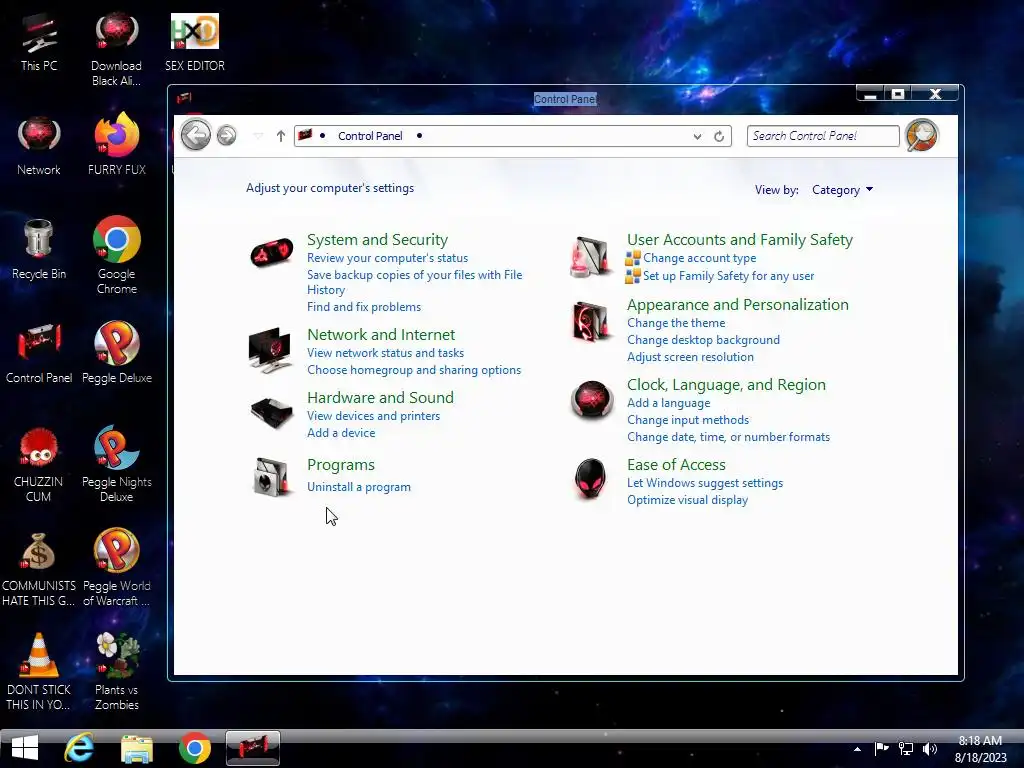Select the Download Black Ali desktop icon
Screen dimensions: 1024x768
point(117,50)
